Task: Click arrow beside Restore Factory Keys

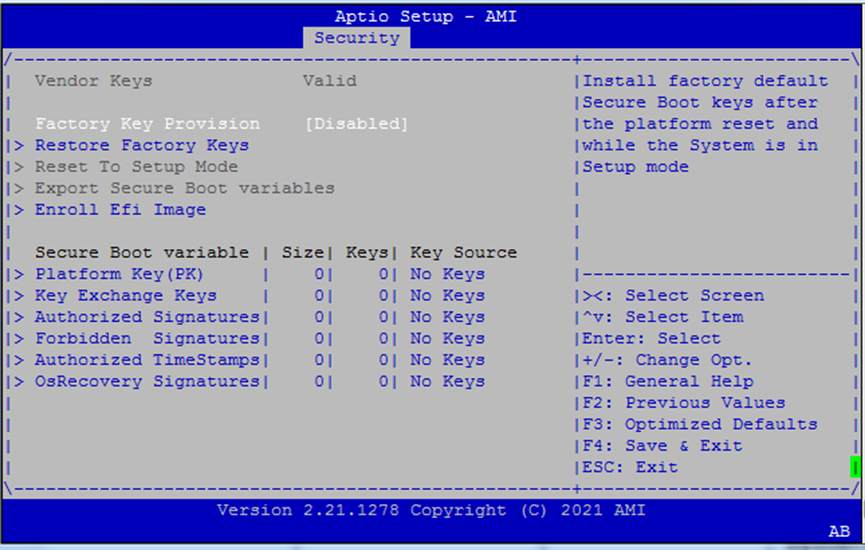Action: [x=19, y=145]
